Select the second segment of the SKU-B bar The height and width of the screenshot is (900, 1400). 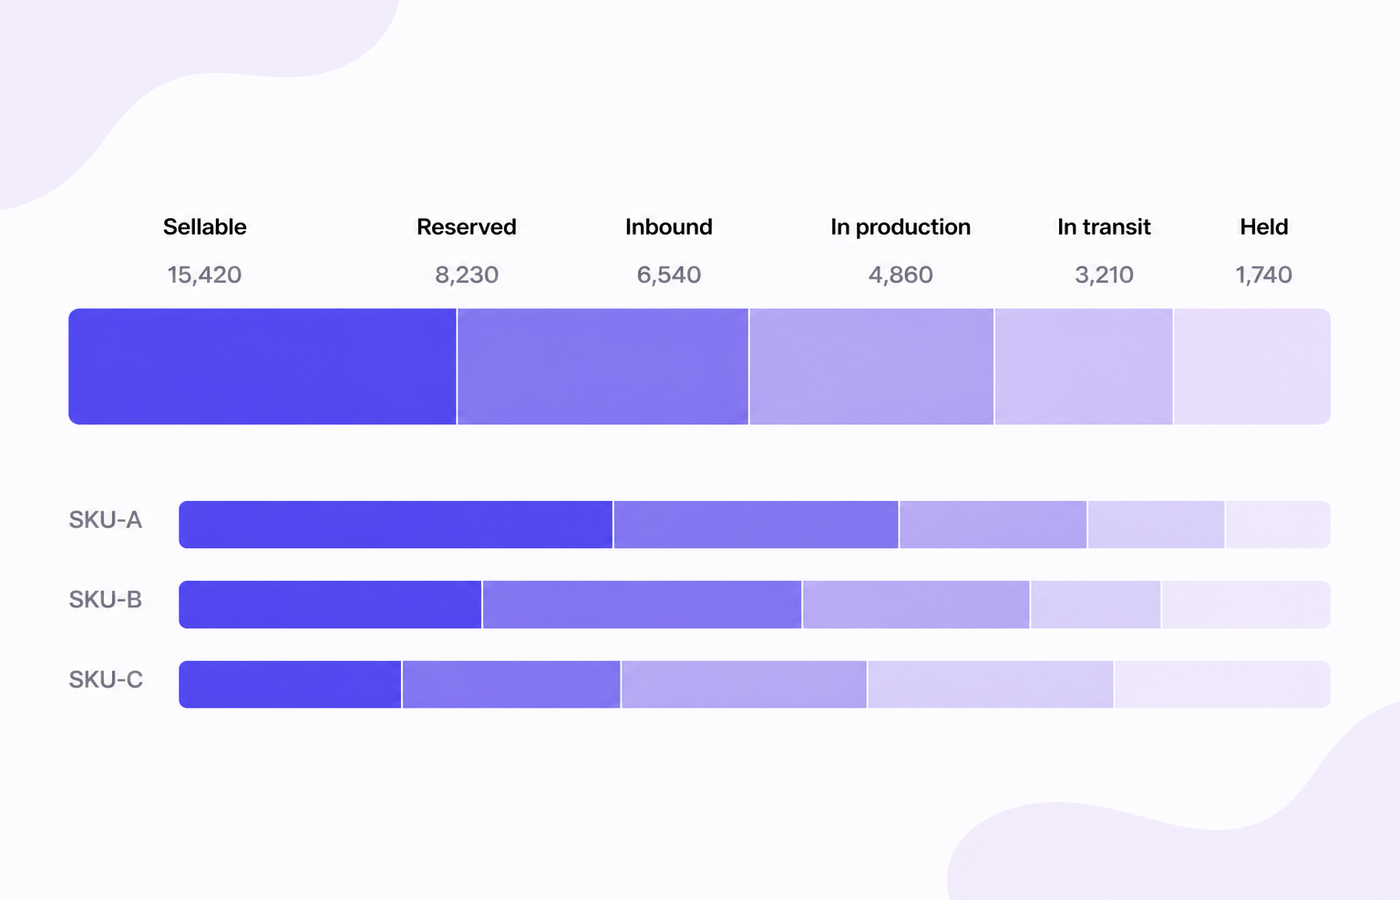click(642, 605)
